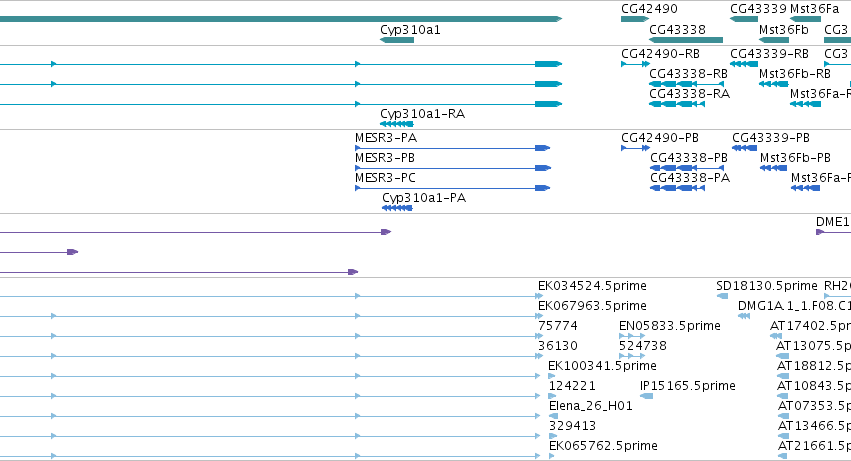Image resolution: width=851 pixels, height=461 pixels.
Task: Click the Mst36Fb-RB transcript arrow glyph
Action: pyautogui.click(x=773, y=84)
